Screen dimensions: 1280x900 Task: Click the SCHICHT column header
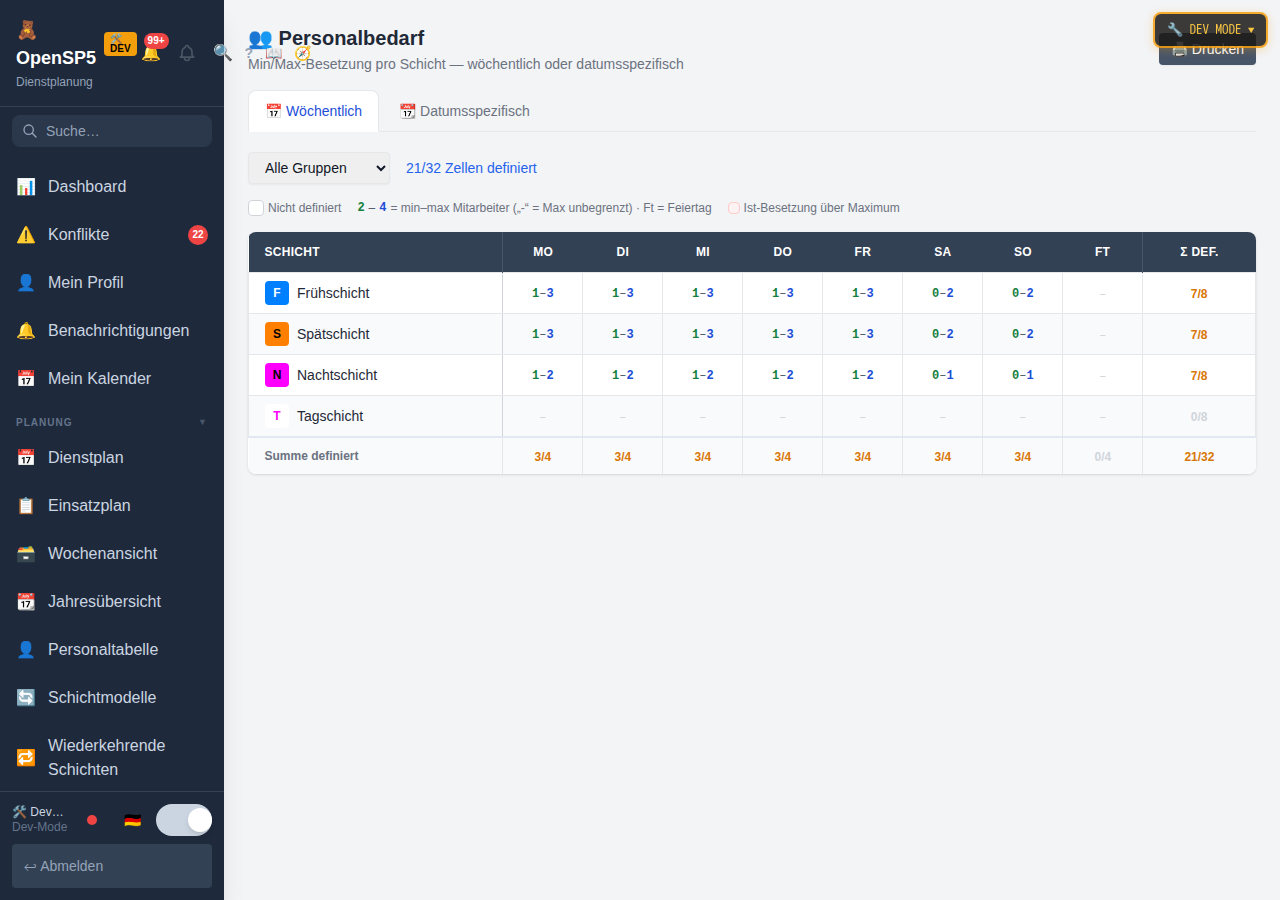pyautogui.click(x=375, y=252)
